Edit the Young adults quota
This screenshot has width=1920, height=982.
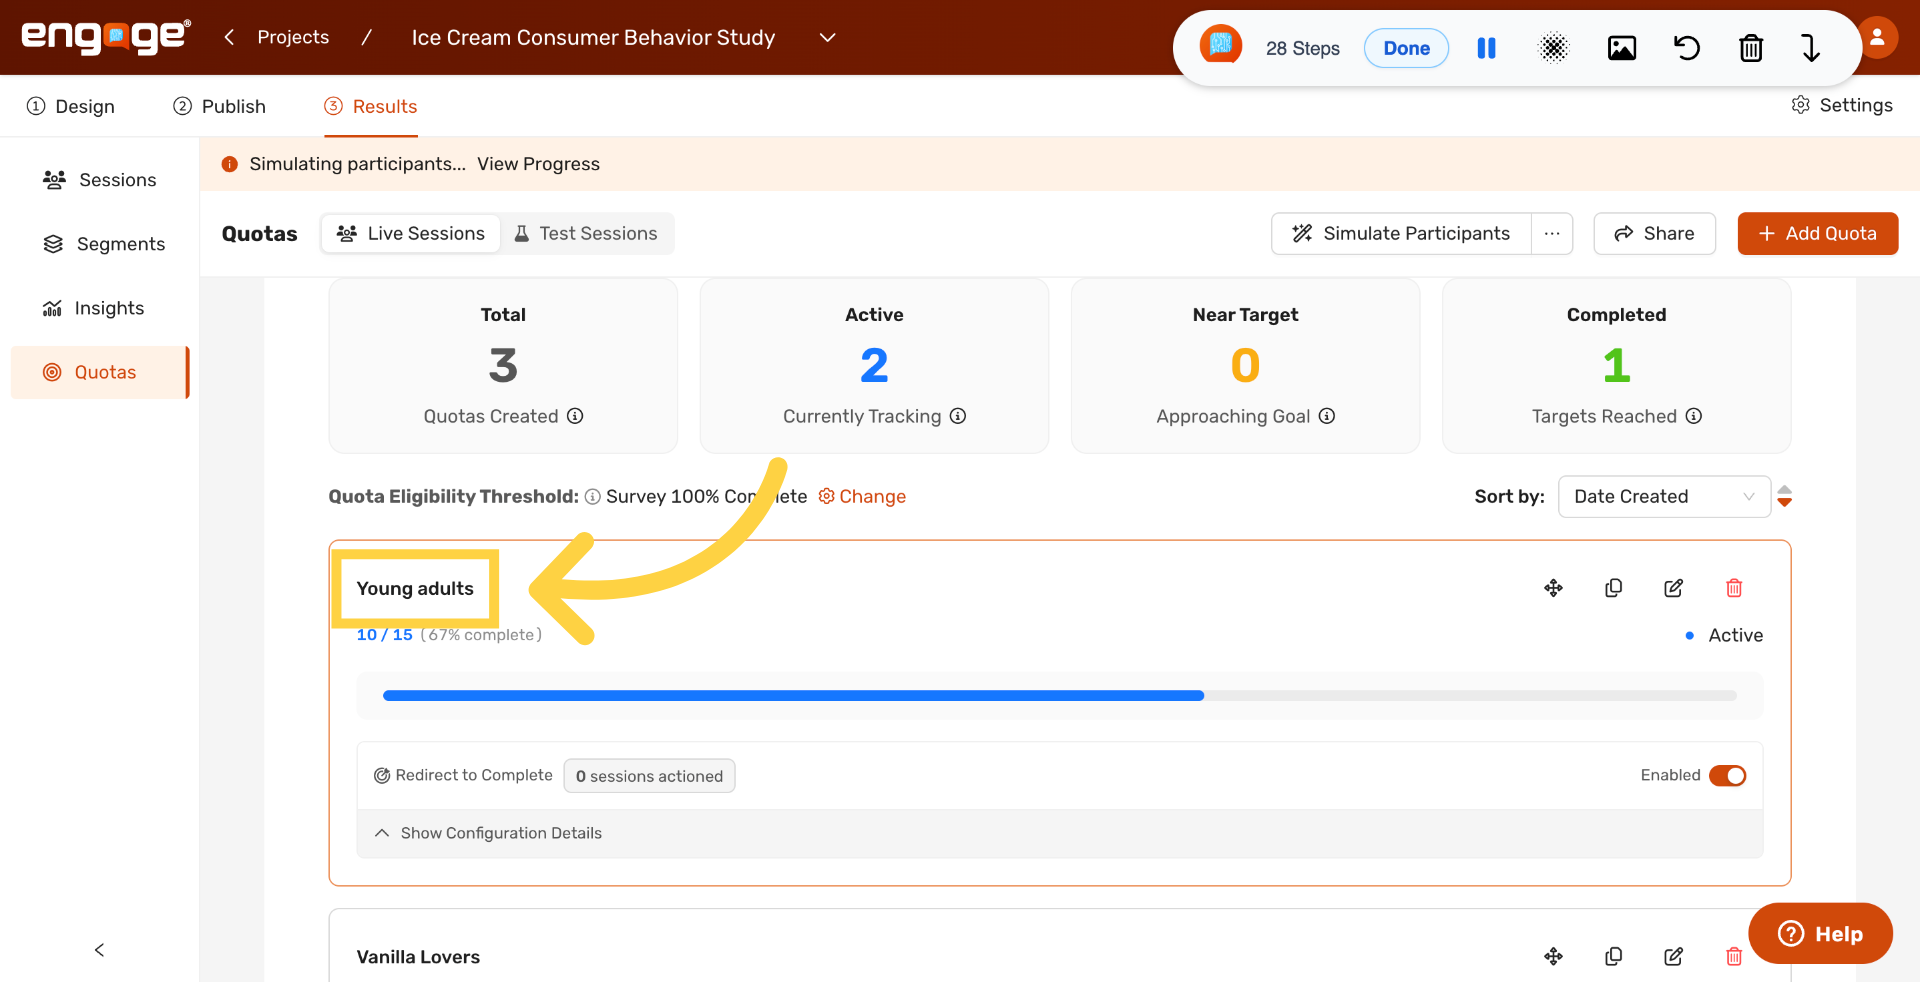[1673, 588]
